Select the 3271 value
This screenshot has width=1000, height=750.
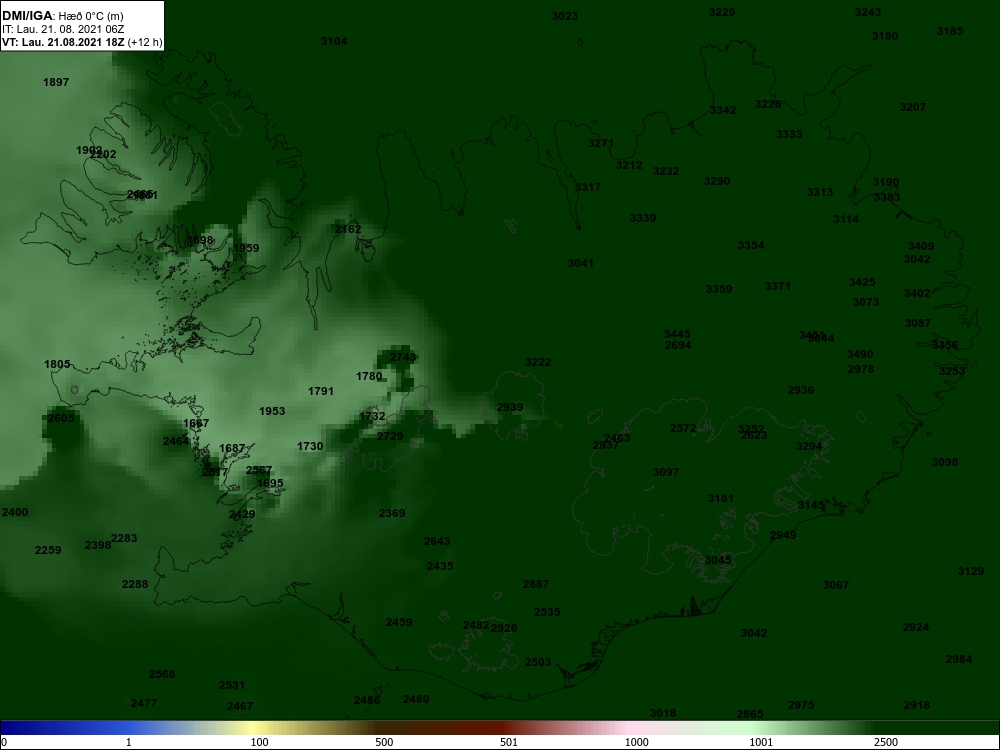pyautogui.click(x=601, y=143)
